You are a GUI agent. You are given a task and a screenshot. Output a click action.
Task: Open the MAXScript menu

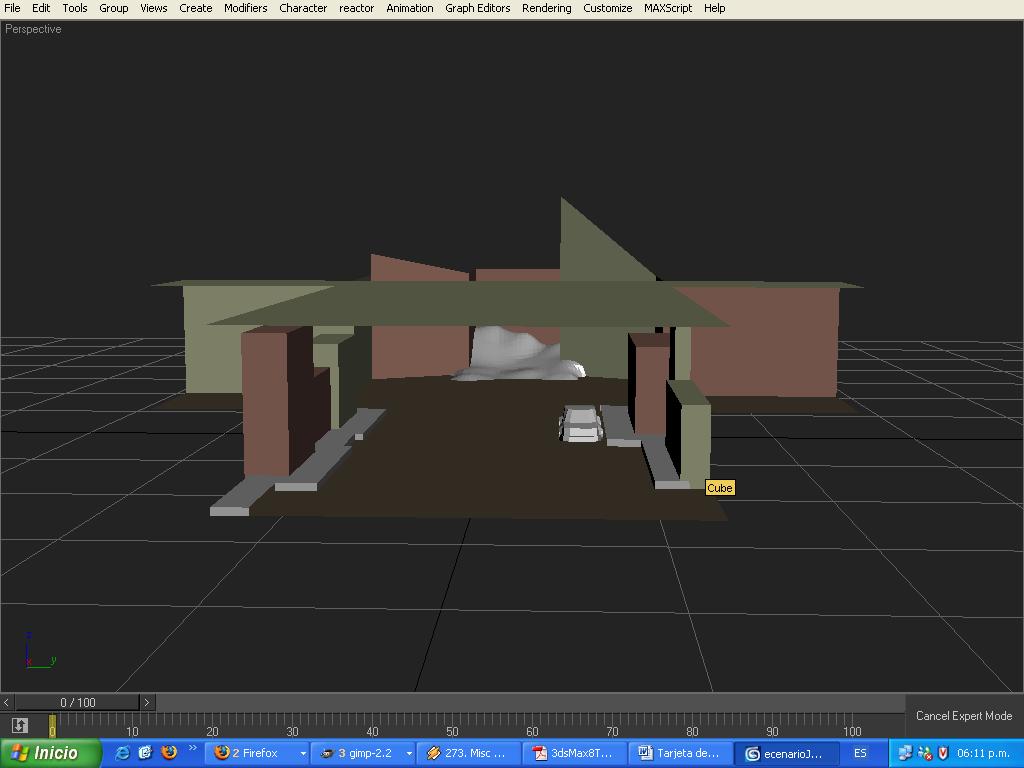(667, 8)
